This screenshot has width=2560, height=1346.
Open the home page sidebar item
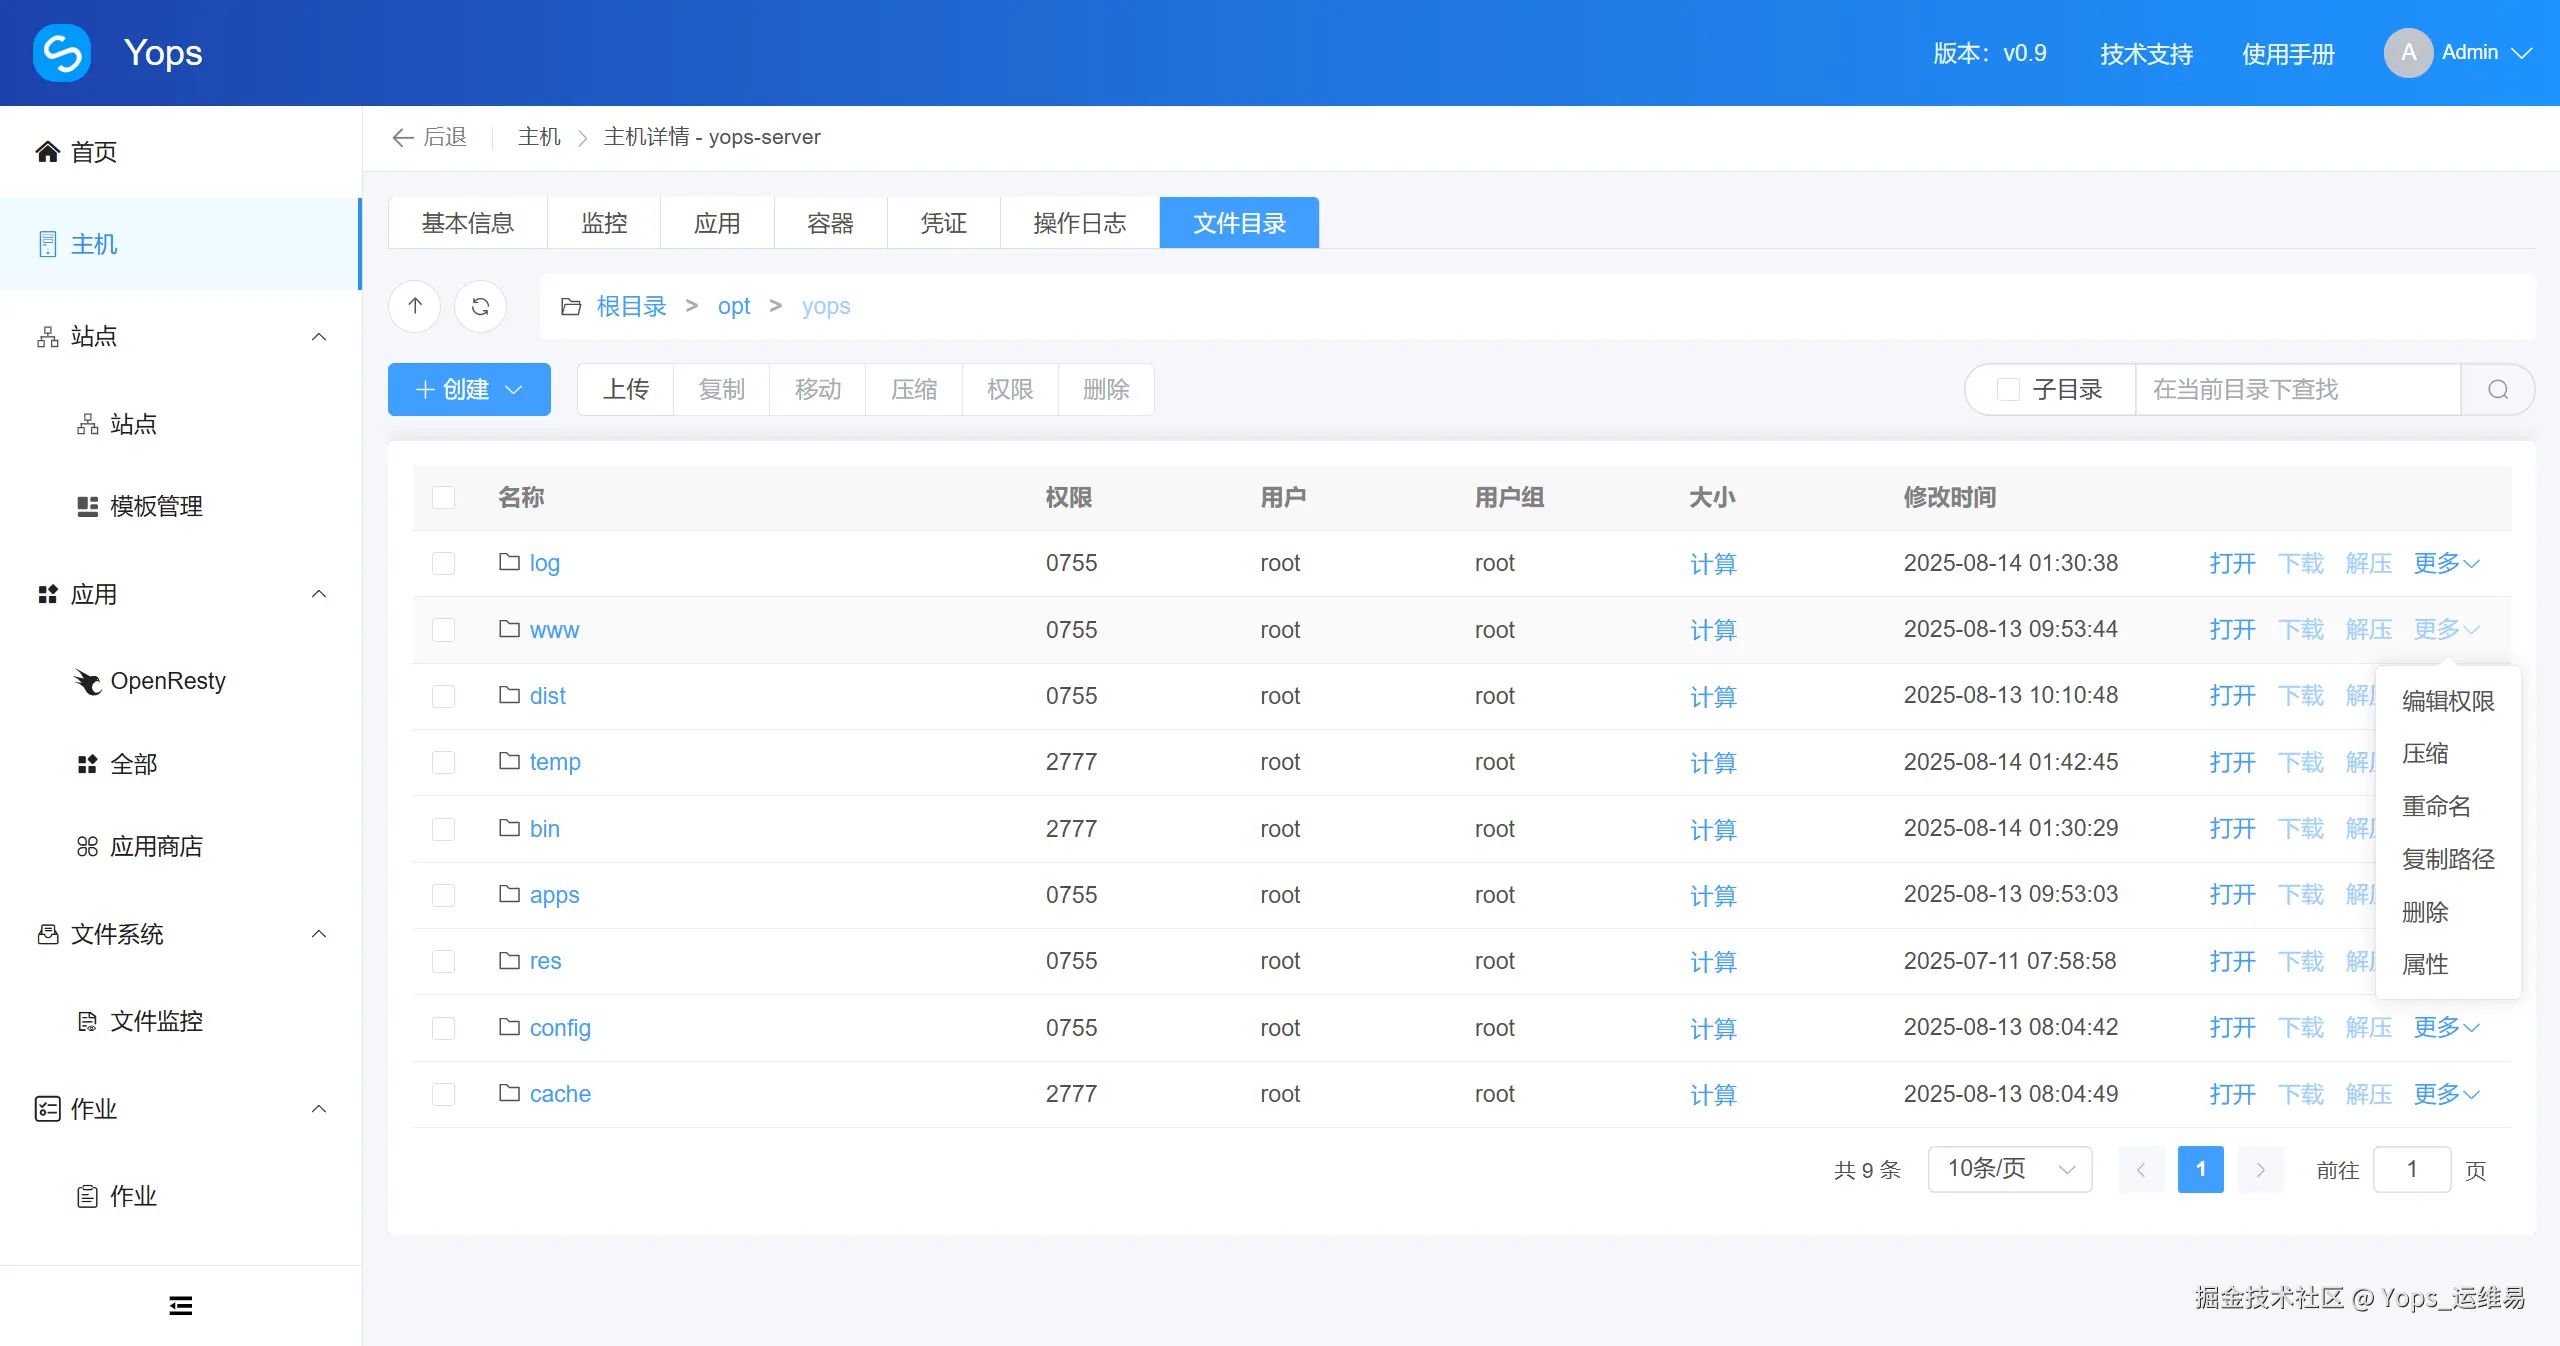click(93, 152)
